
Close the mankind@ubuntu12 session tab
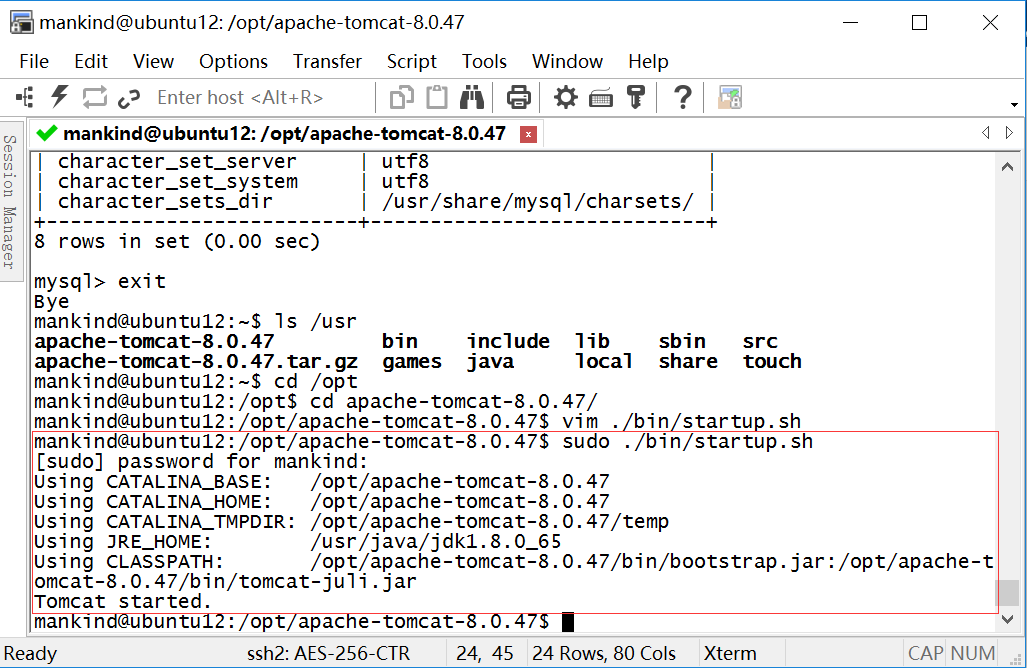point(528,134)
